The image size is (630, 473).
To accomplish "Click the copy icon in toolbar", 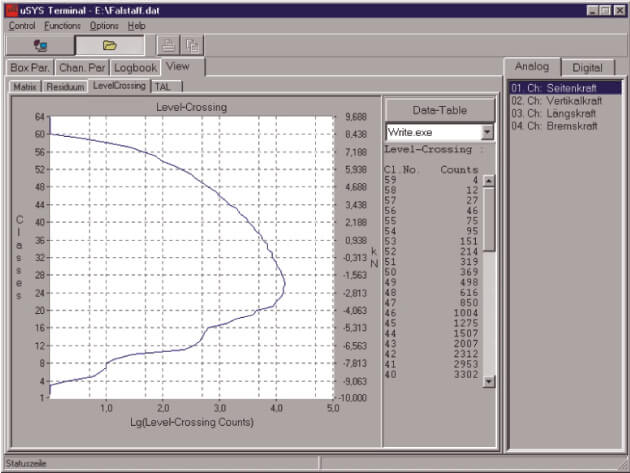I will pos(192,45).
